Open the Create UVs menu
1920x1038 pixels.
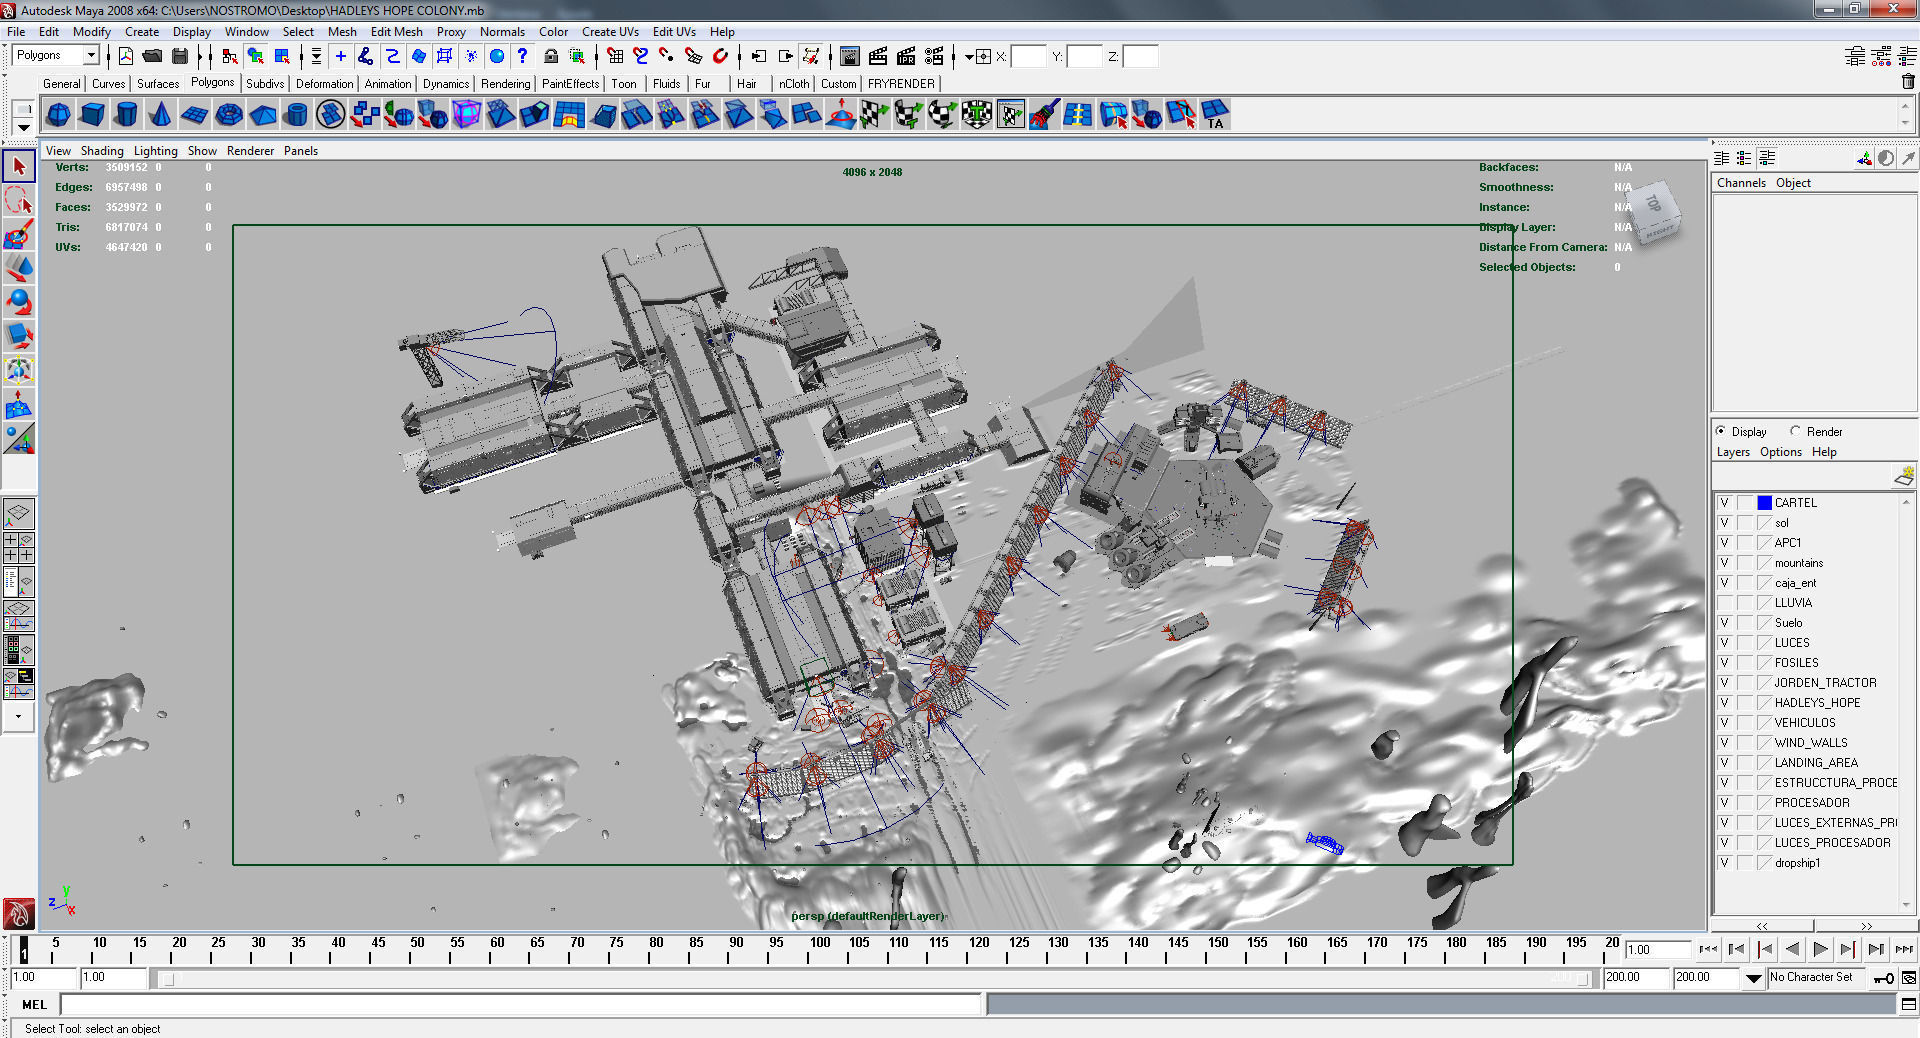point(610,32)
